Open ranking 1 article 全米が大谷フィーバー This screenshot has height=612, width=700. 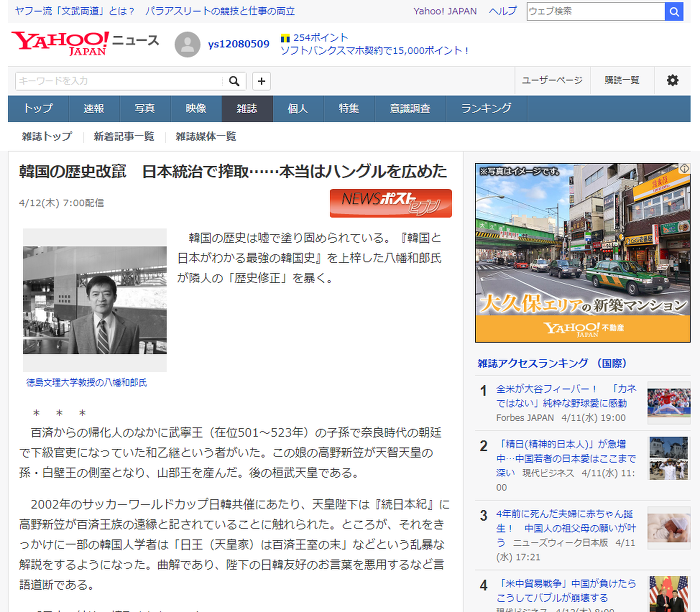point(566,396)
